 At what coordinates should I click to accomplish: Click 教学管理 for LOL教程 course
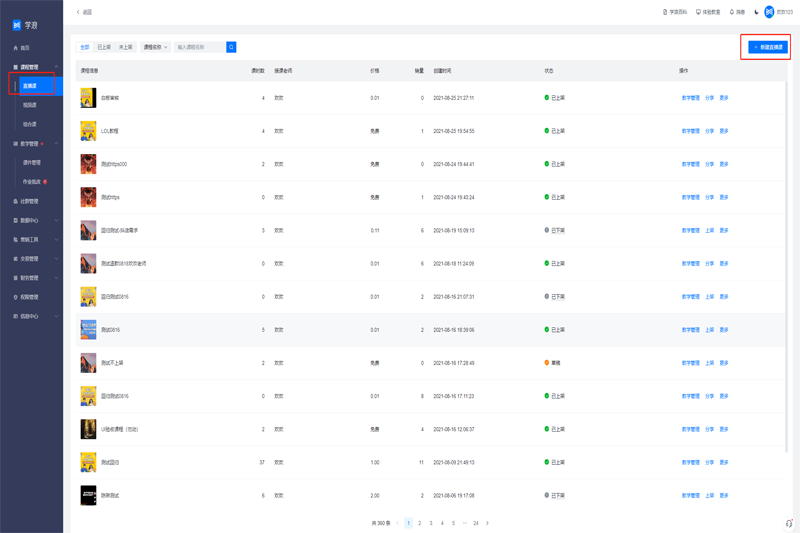pos(690,131)
